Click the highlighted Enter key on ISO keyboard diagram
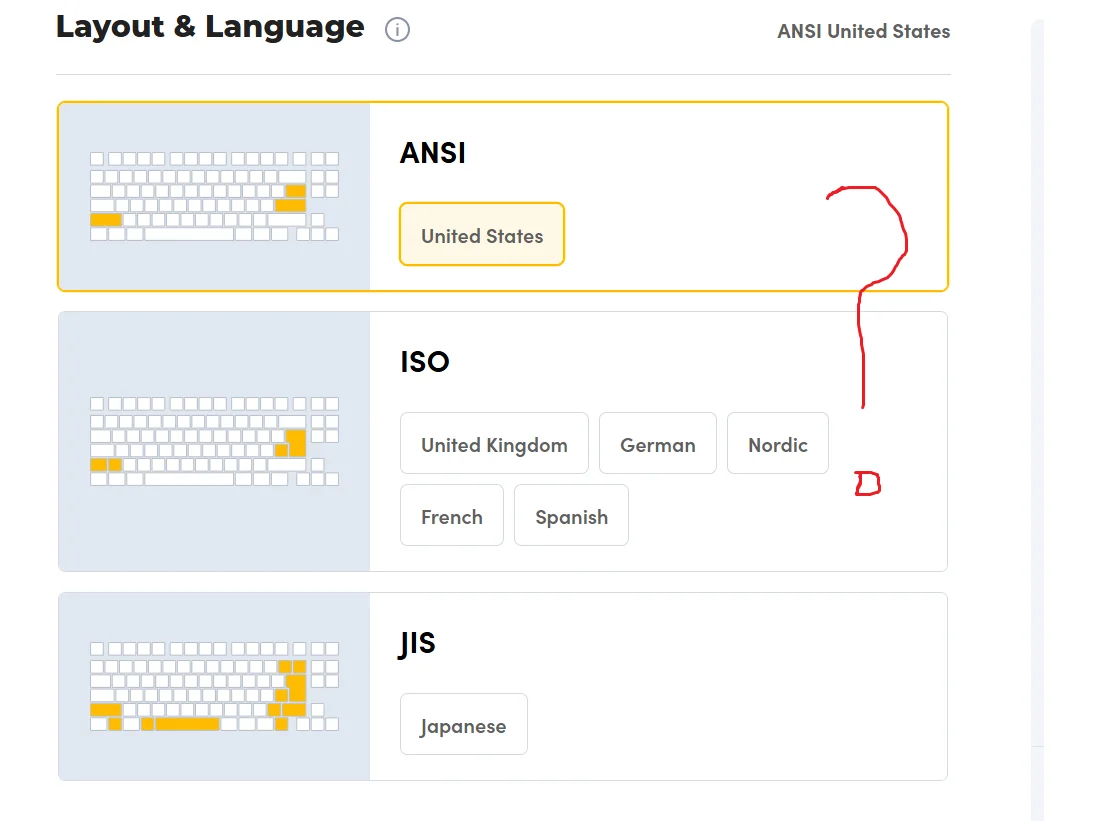 (296, 441)
